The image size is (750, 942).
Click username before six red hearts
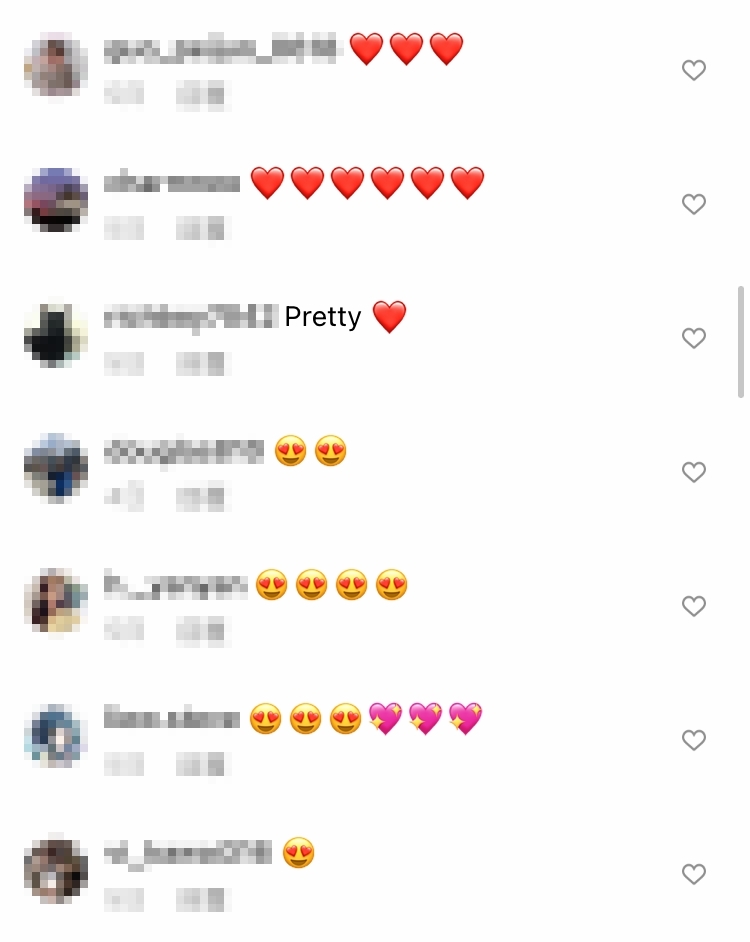point(172,183)
